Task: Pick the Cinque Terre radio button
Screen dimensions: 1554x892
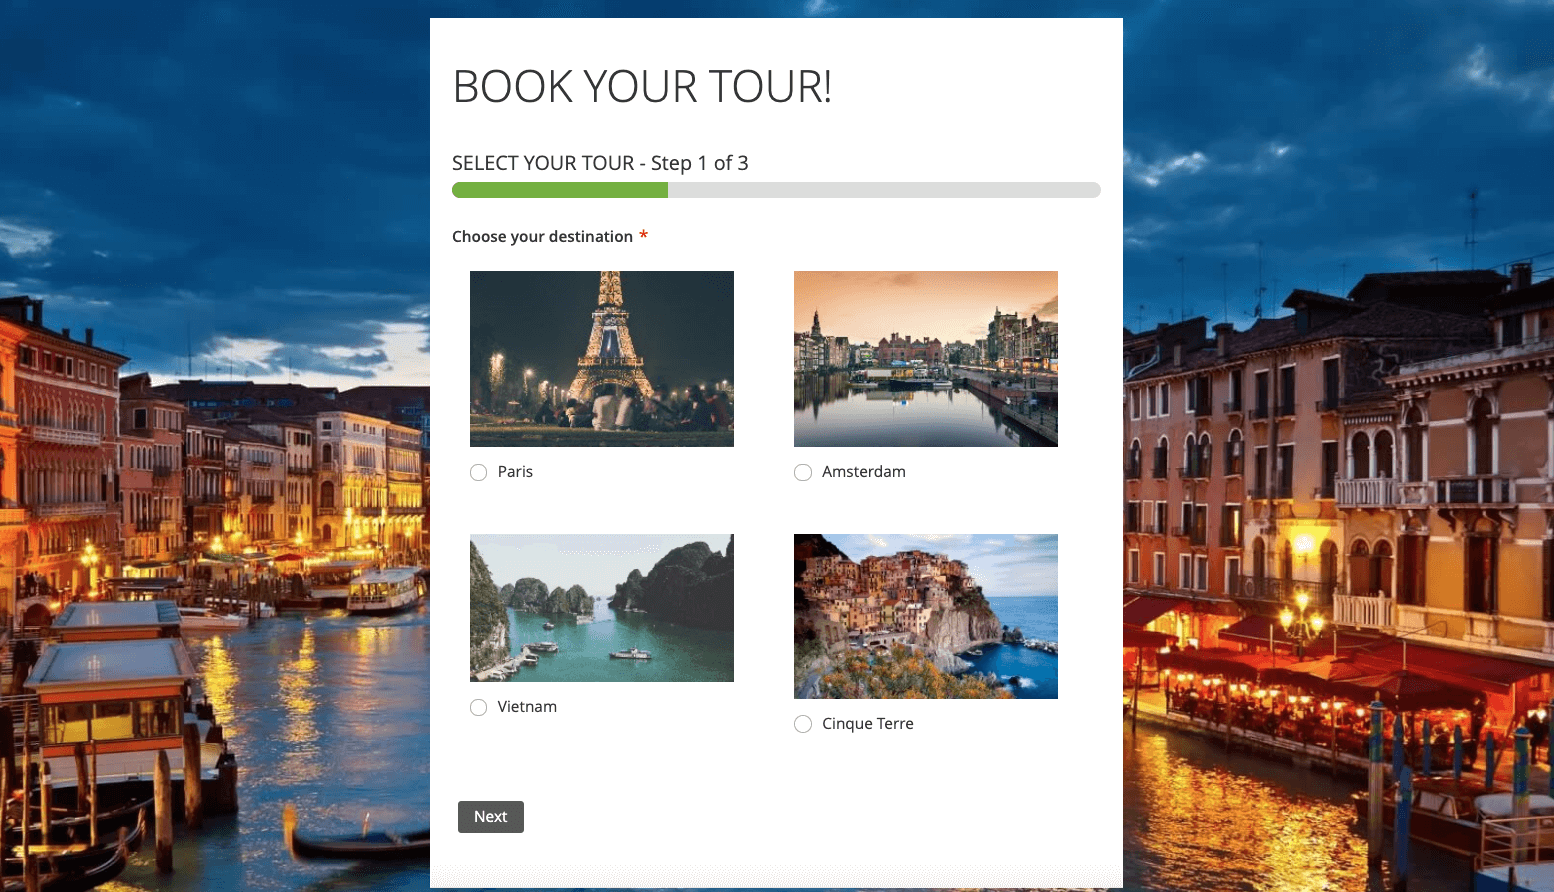Action: [803, 725]
